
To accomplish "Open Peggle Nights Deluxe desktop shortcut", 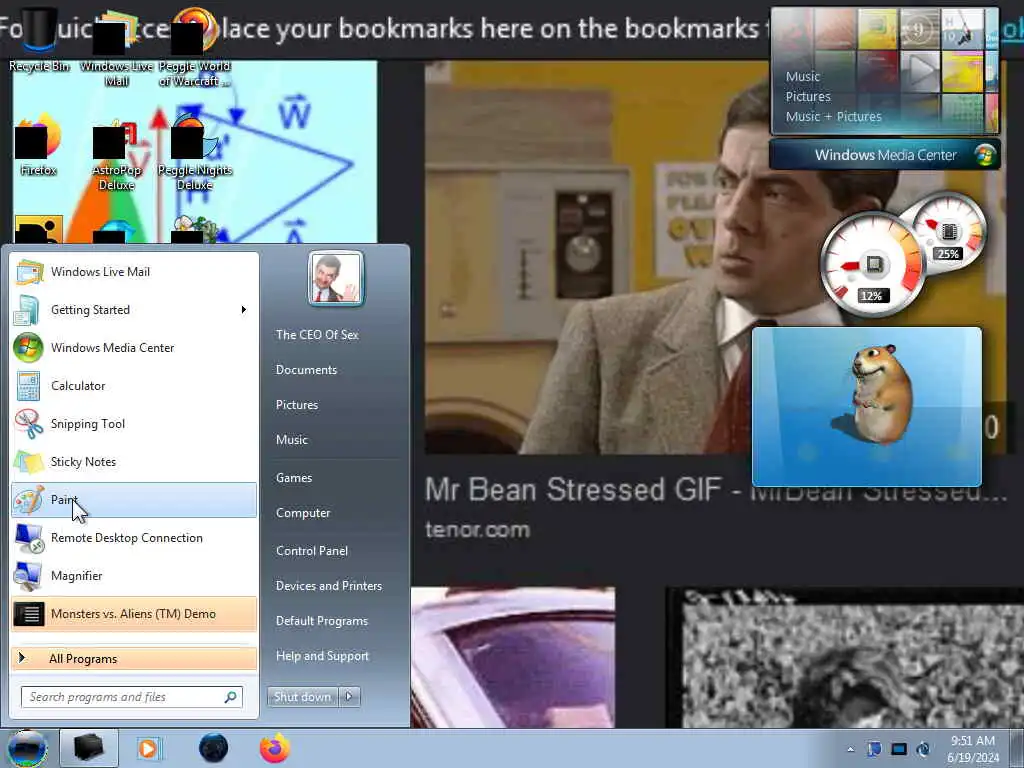I will (195, 152).
